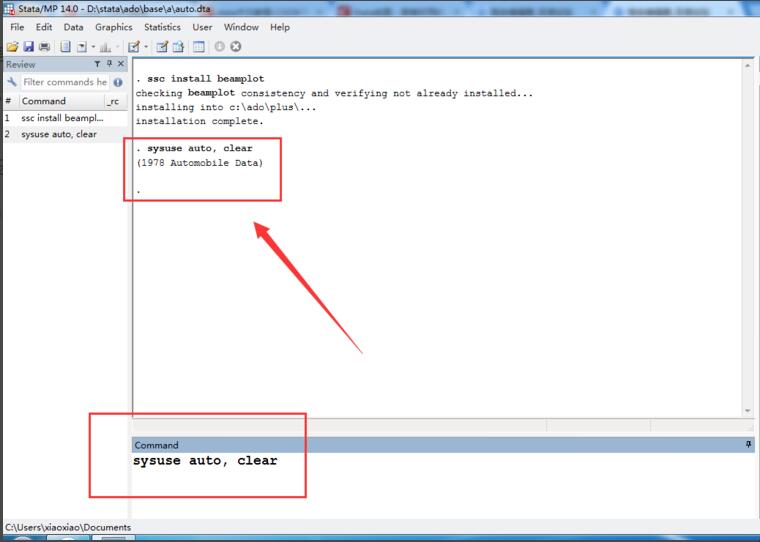Open the User menu
The height and width of the screenshot is (542, 760).
(202, 27)
